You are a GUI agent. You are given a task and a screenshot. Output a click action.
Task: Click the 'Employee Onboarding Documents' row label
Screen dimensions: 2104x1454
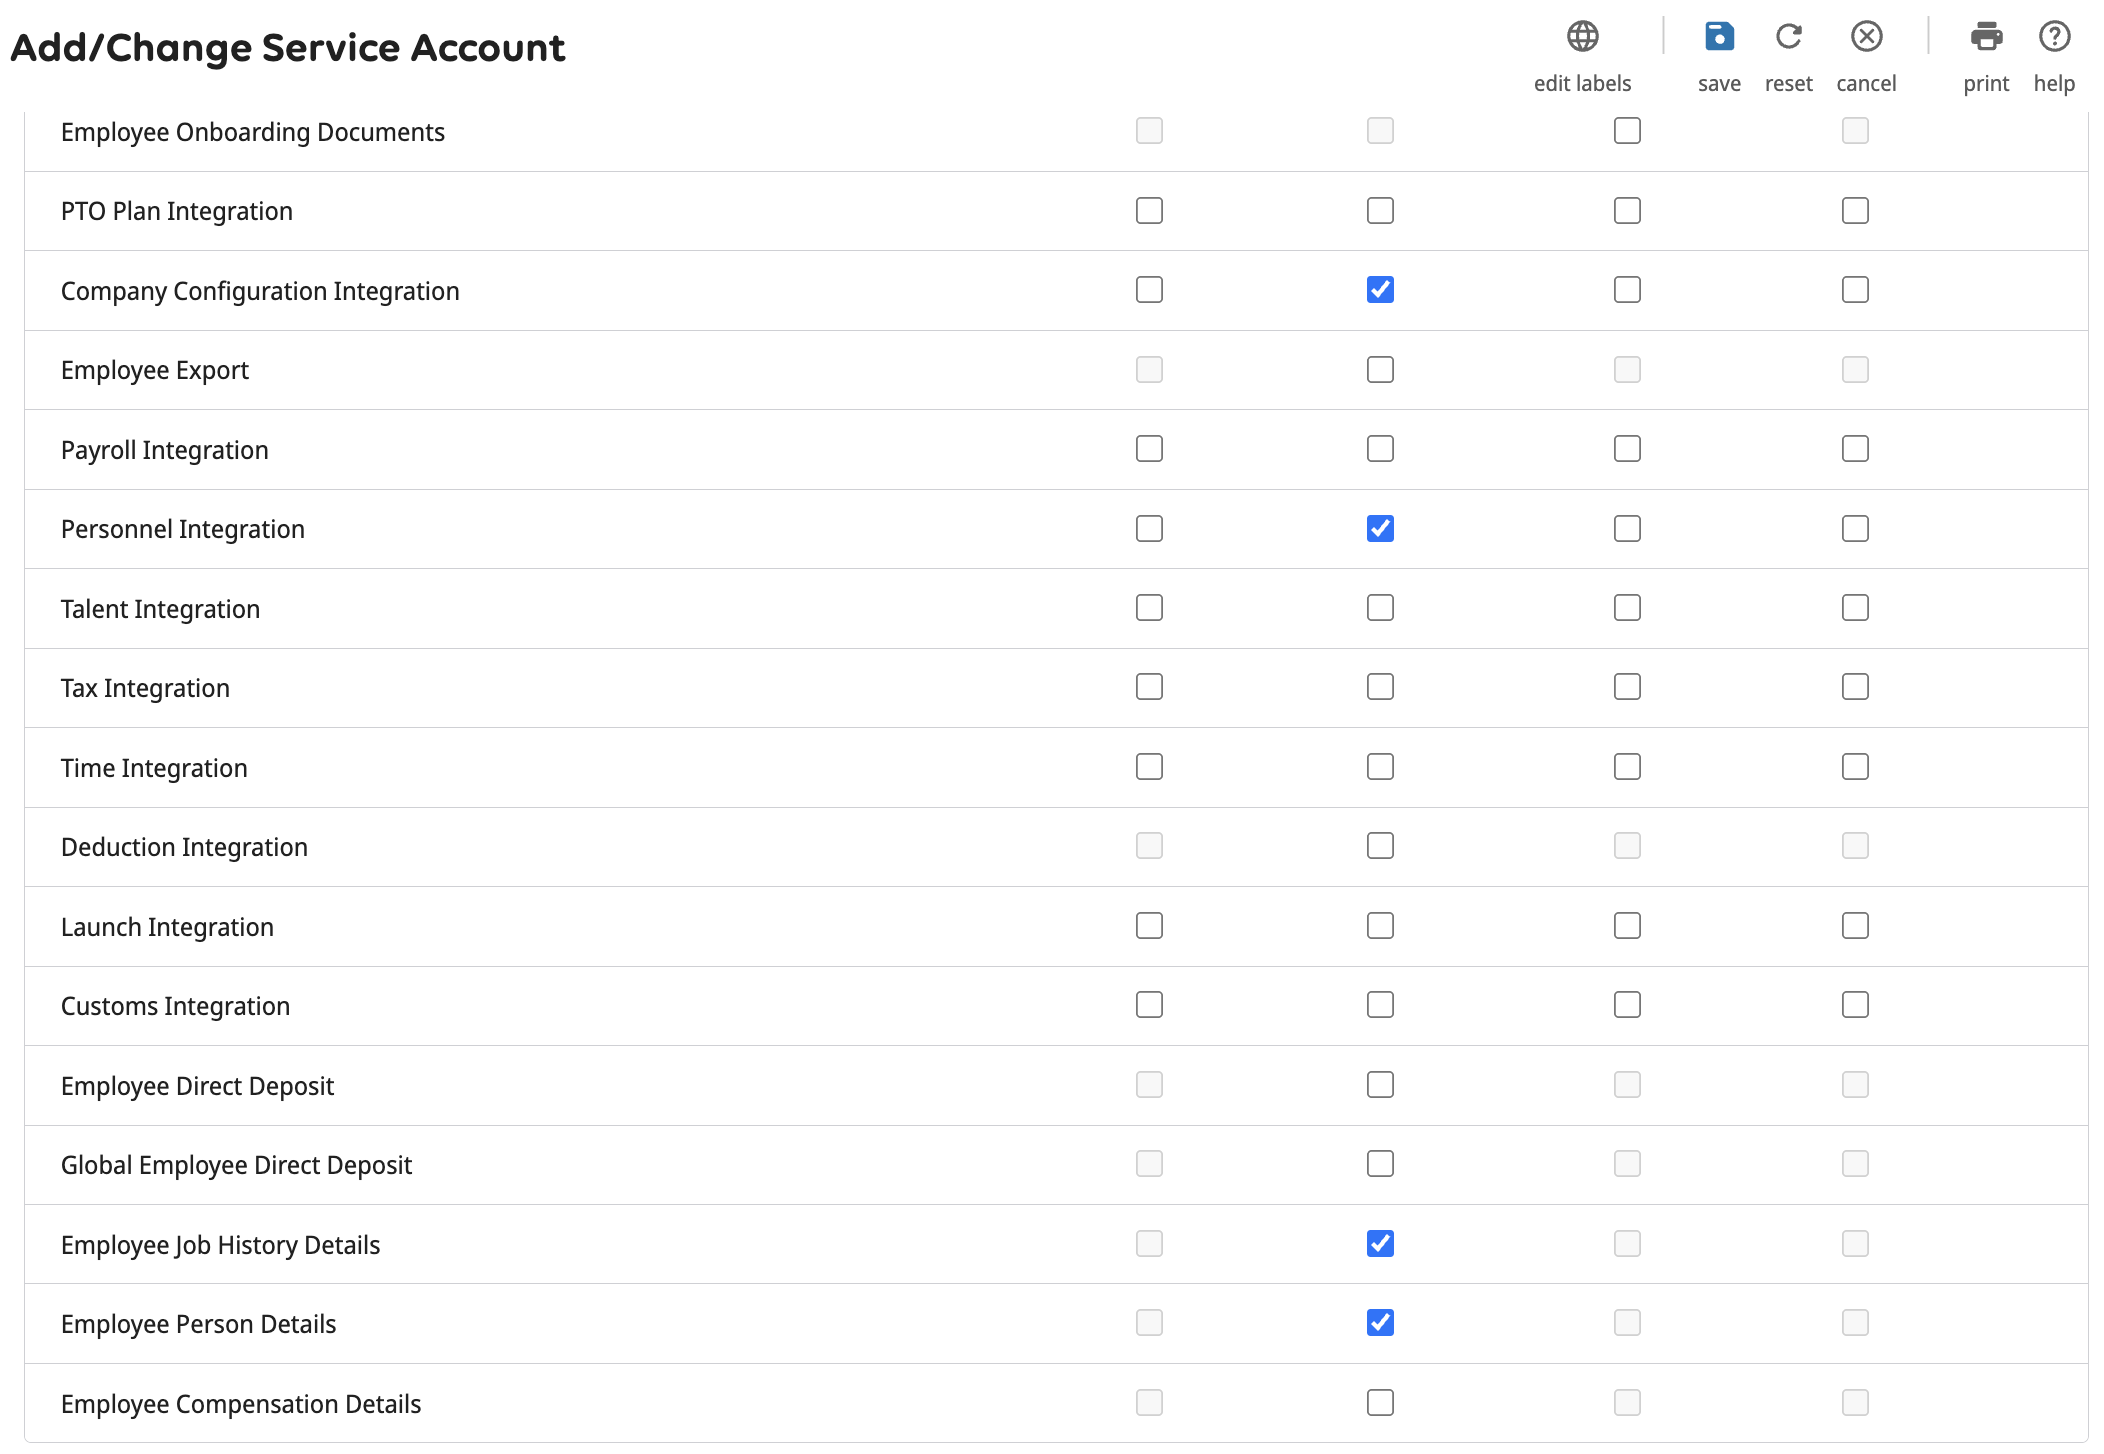point(252,132)
